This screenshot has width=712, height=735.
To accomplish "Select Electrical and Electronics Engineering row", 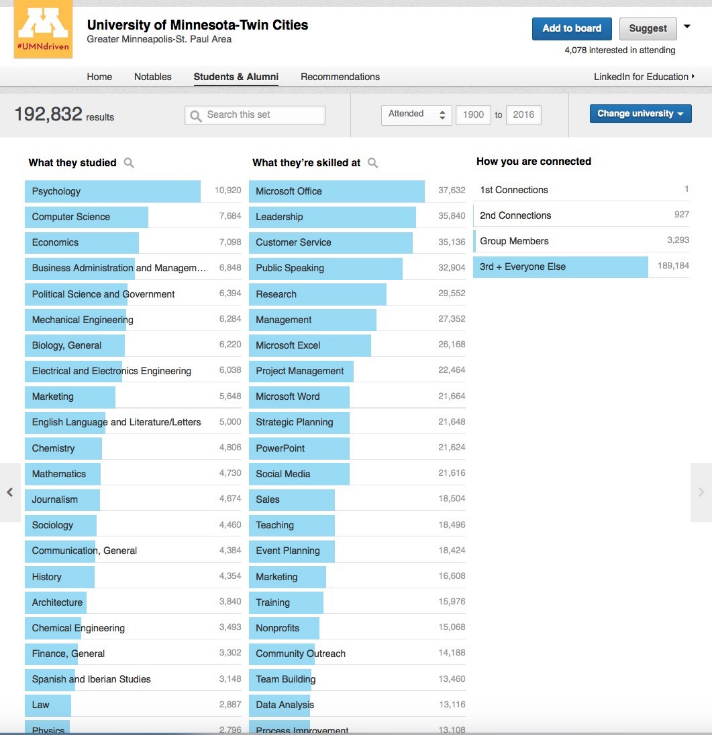I will [x=133, y=371].
